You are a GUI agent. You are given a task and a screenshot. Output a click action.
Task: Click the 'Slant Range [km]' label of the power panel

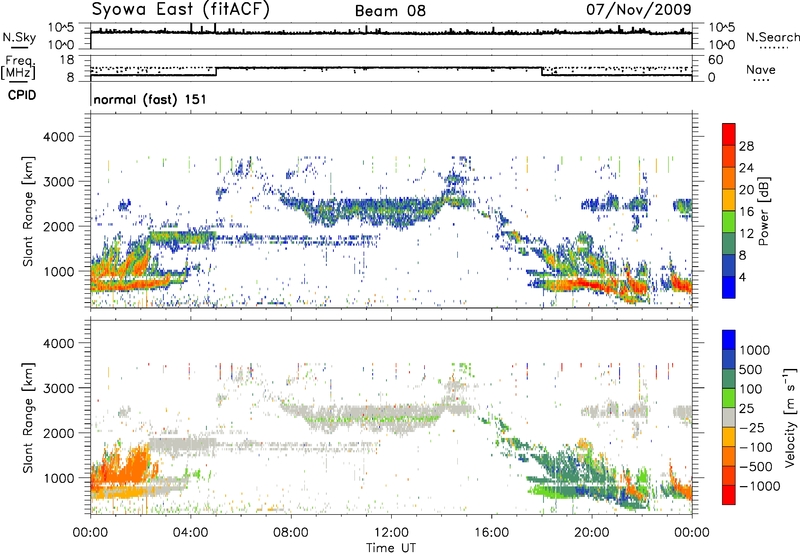click(28, 211)
